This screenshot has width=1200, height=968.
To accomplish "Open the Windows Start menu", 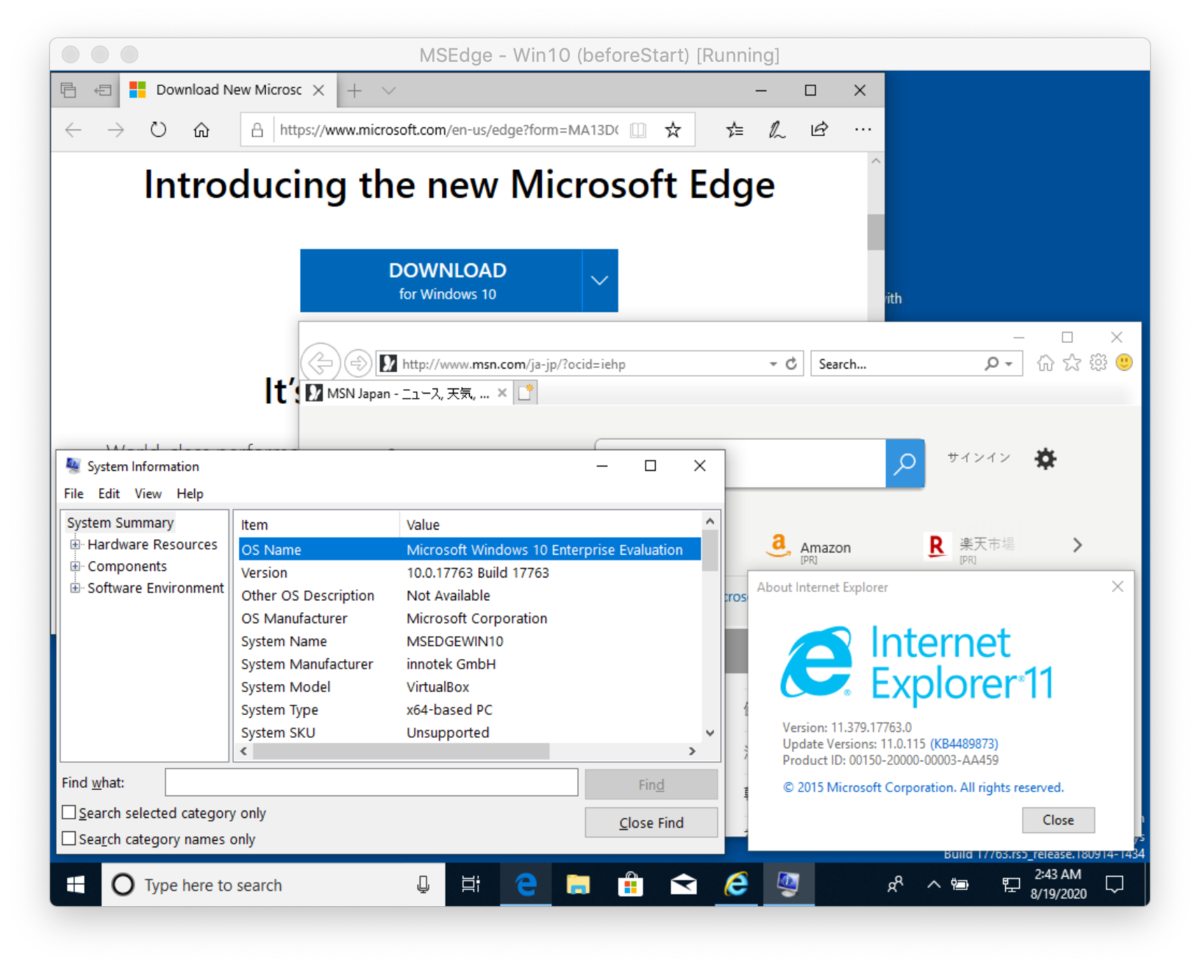I will (76, 885).
